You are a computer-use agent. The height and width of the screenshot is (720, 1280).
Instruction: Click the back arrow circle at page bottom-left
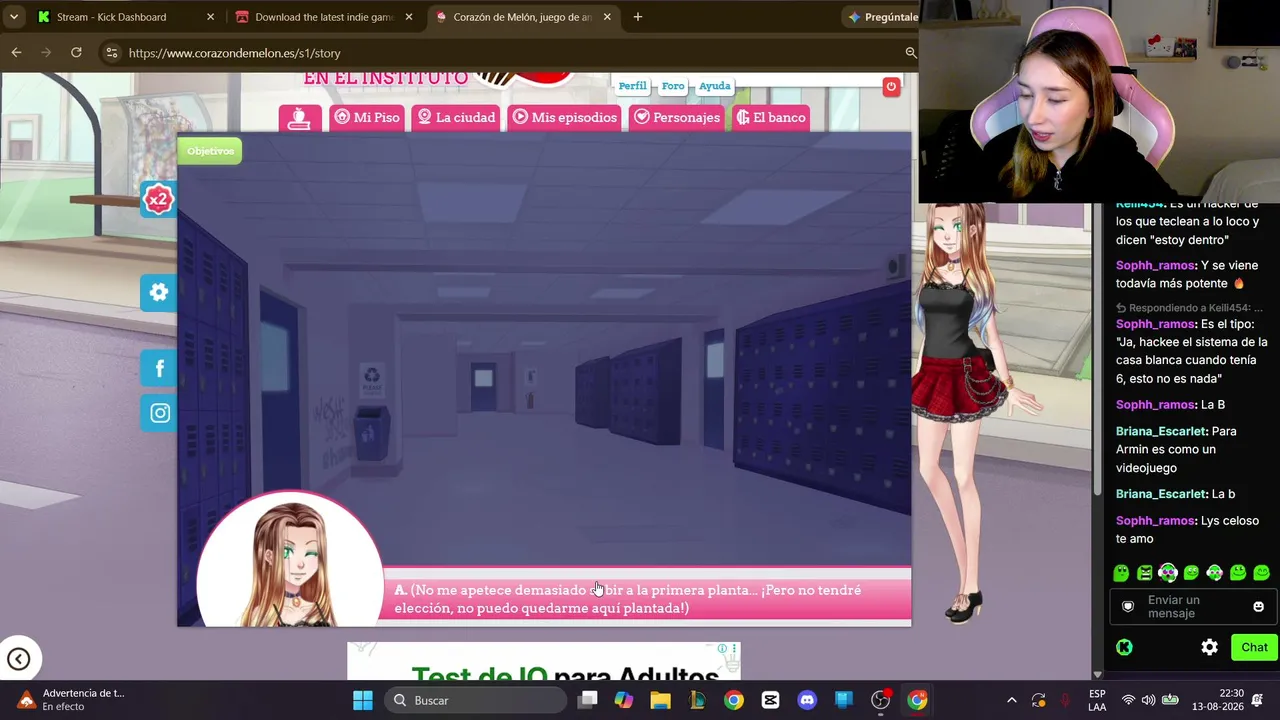click(19, 658)
